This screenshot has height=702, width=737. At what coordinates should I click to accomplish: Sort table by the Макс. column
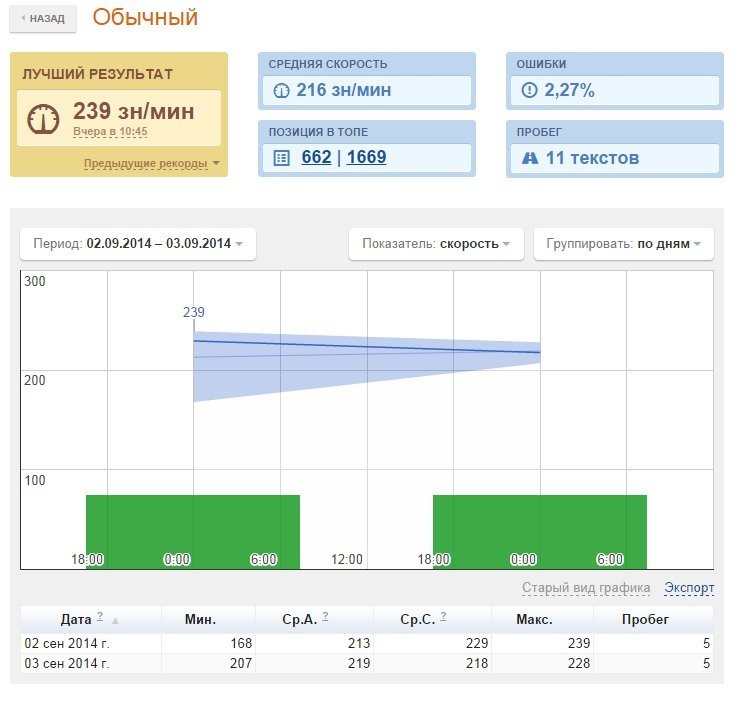(533, 619)
